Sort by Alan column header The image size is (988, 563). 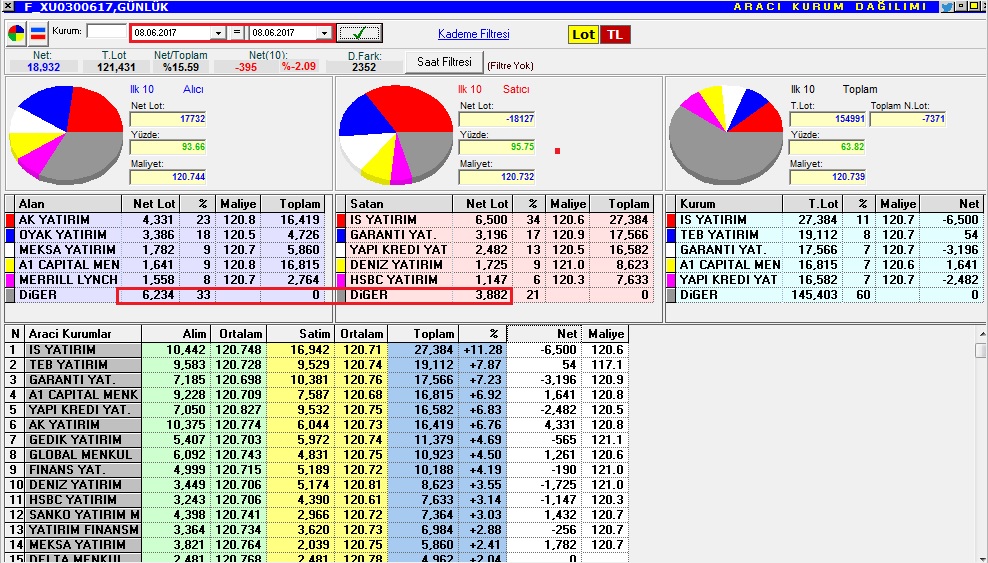(x=68, y=203)
